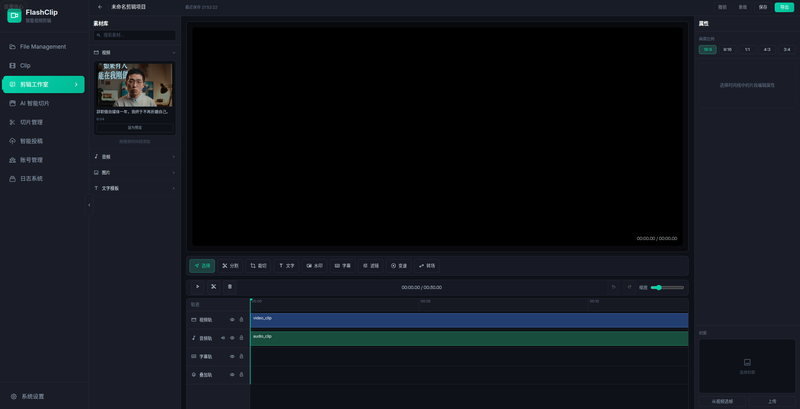Click the 字幕 subtitle tool

click(x=342, y=266)
